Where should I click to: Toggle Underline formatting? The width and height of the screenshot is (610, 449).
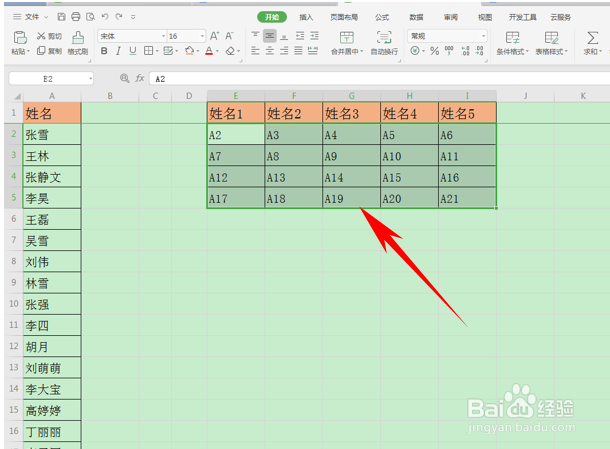[133, 51]
